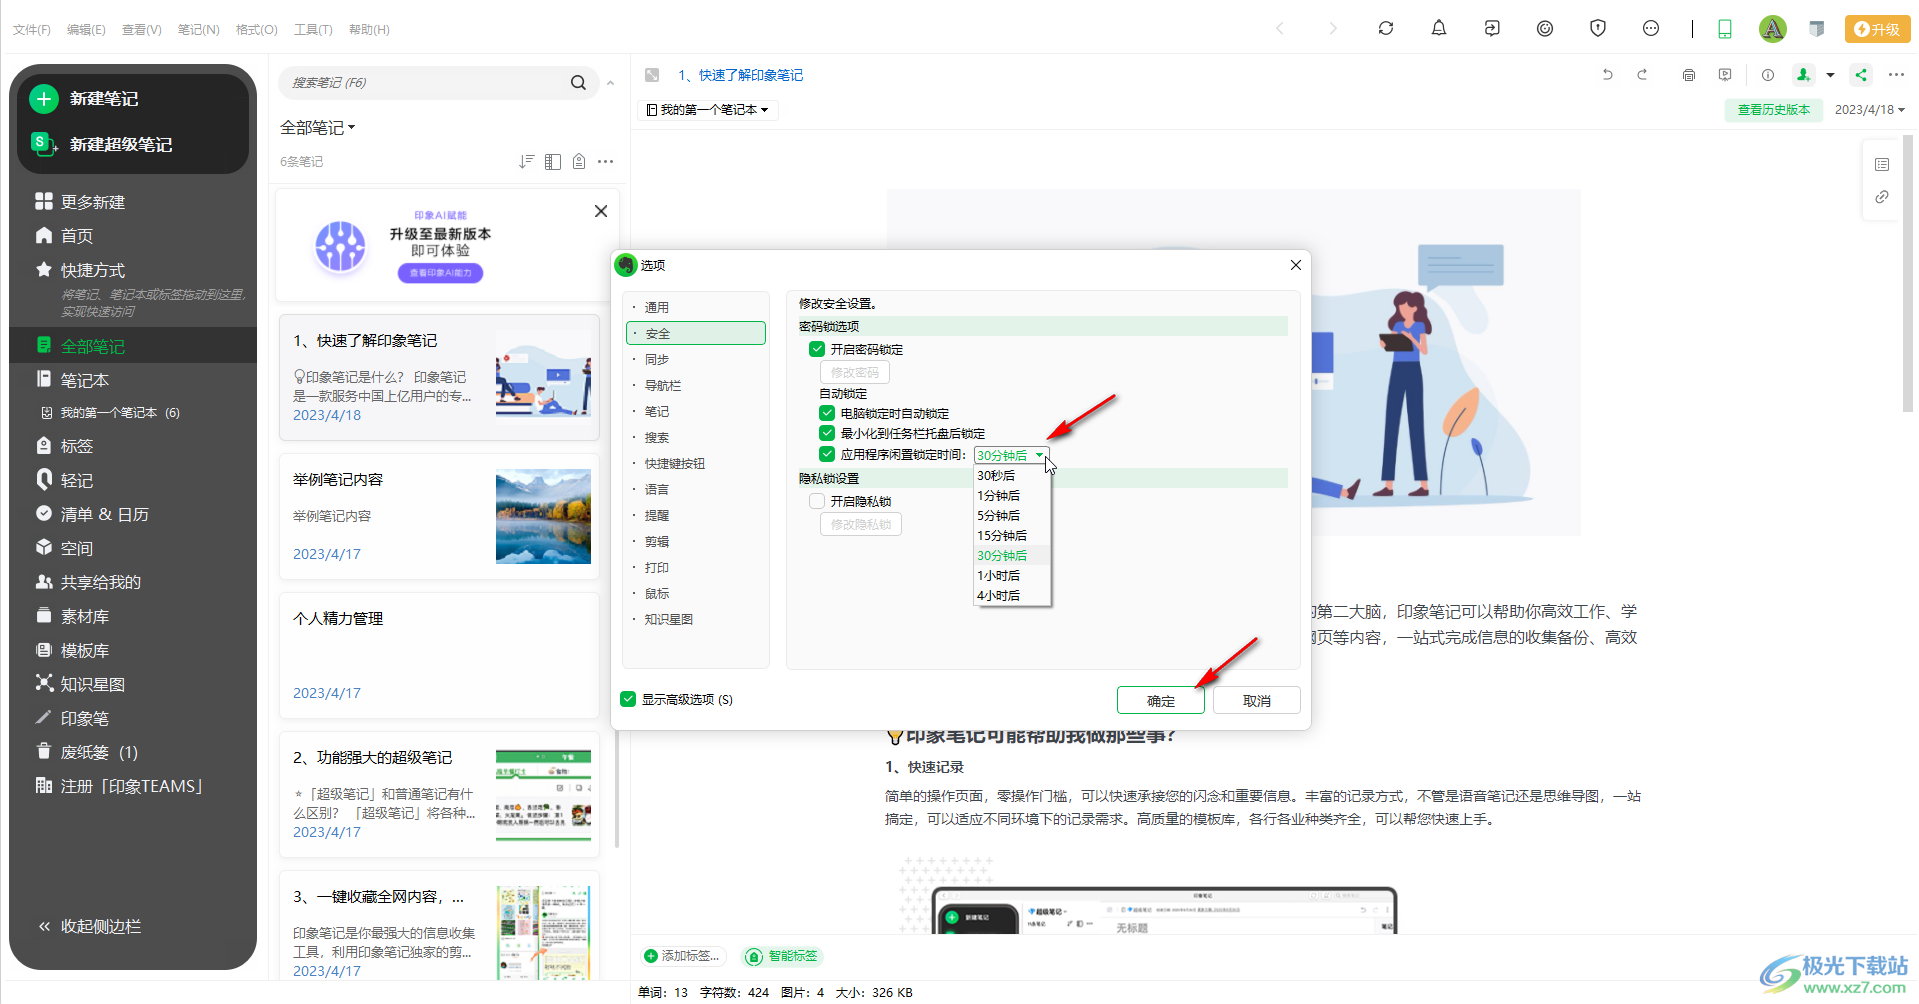Click the note info icon
1919x1004 pixels.
pos(1767,75)
